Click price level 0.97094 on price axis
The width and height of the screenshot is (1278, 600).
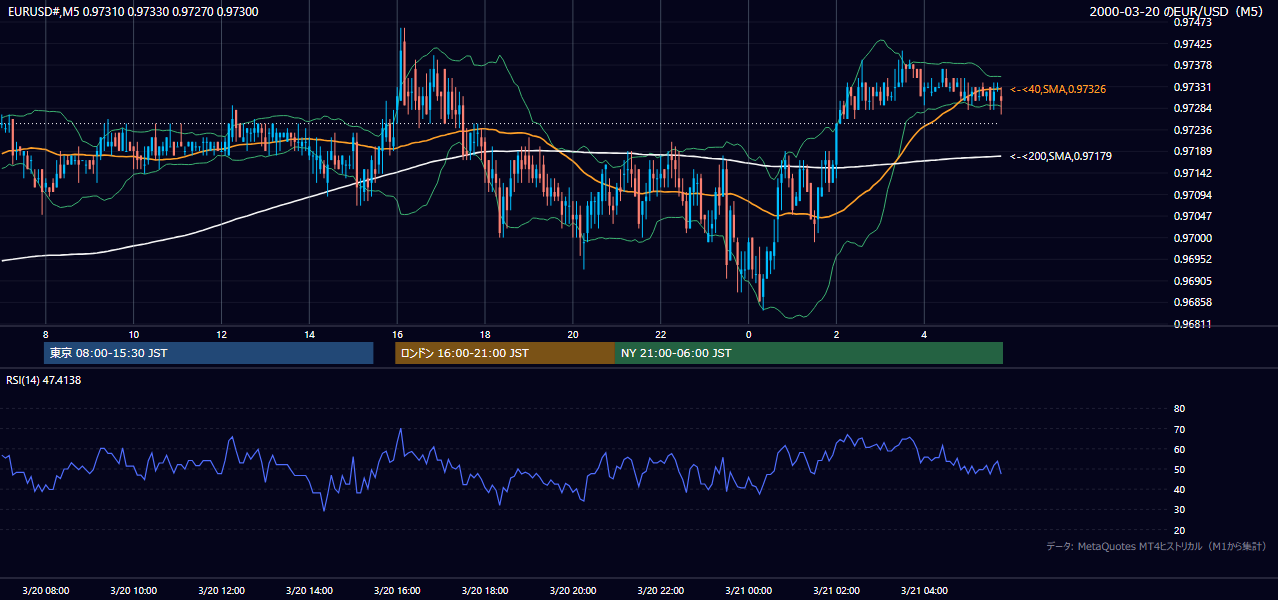1192,195
